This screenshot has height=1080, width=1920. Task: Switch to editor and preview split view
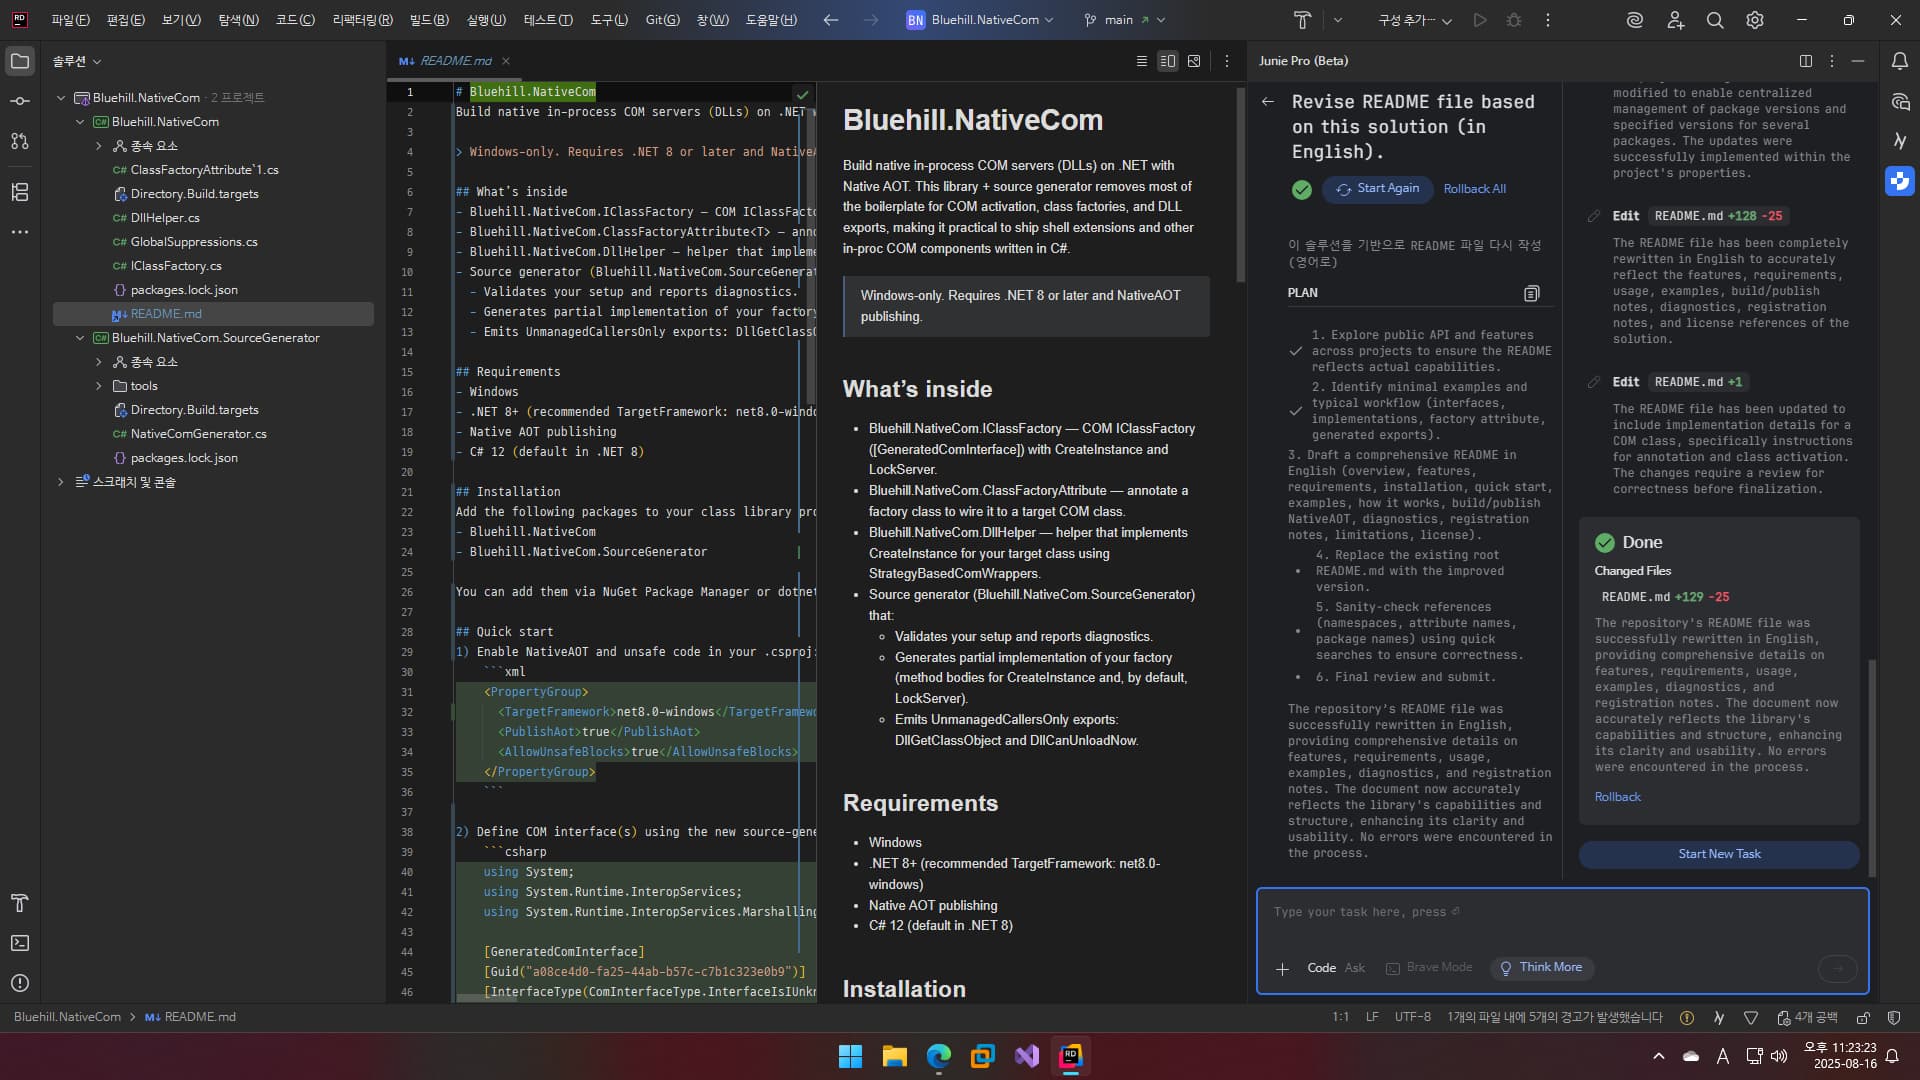[x=1167, y=61]
